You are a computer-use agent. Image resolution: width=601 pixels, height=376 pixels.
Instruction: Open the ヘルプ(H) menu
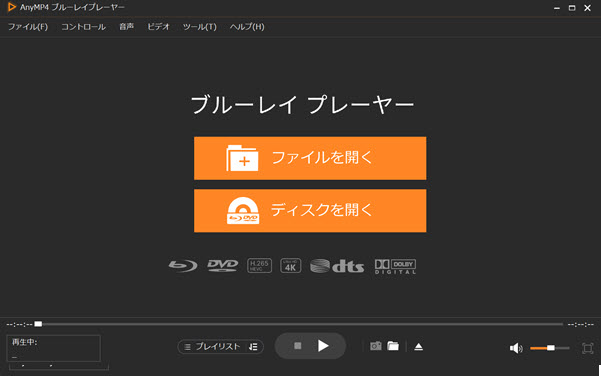point(247,27)
